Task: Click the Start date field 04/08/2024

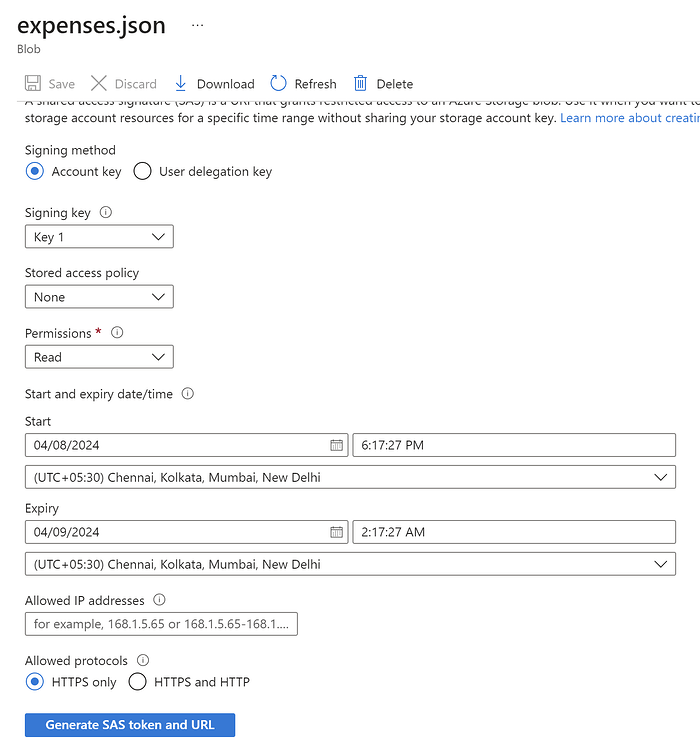Action: (187, 445)
